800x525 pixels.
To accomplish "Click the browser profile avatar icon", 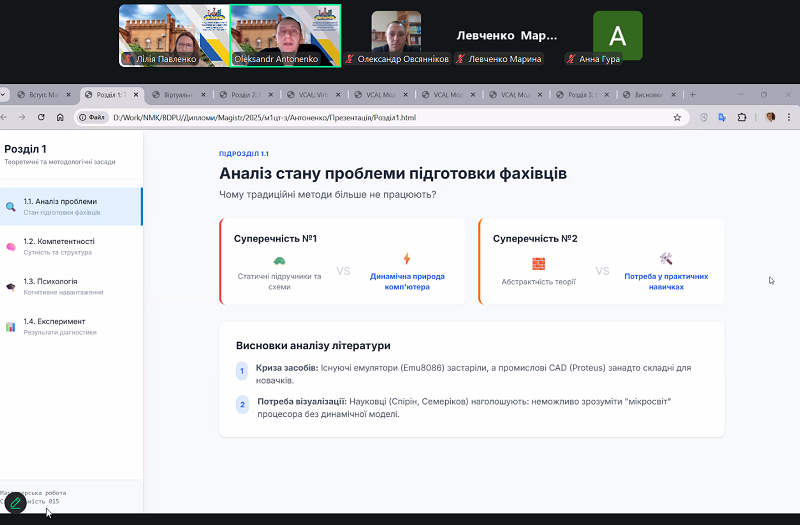I will pyautogui.click(x=770, y=117).
